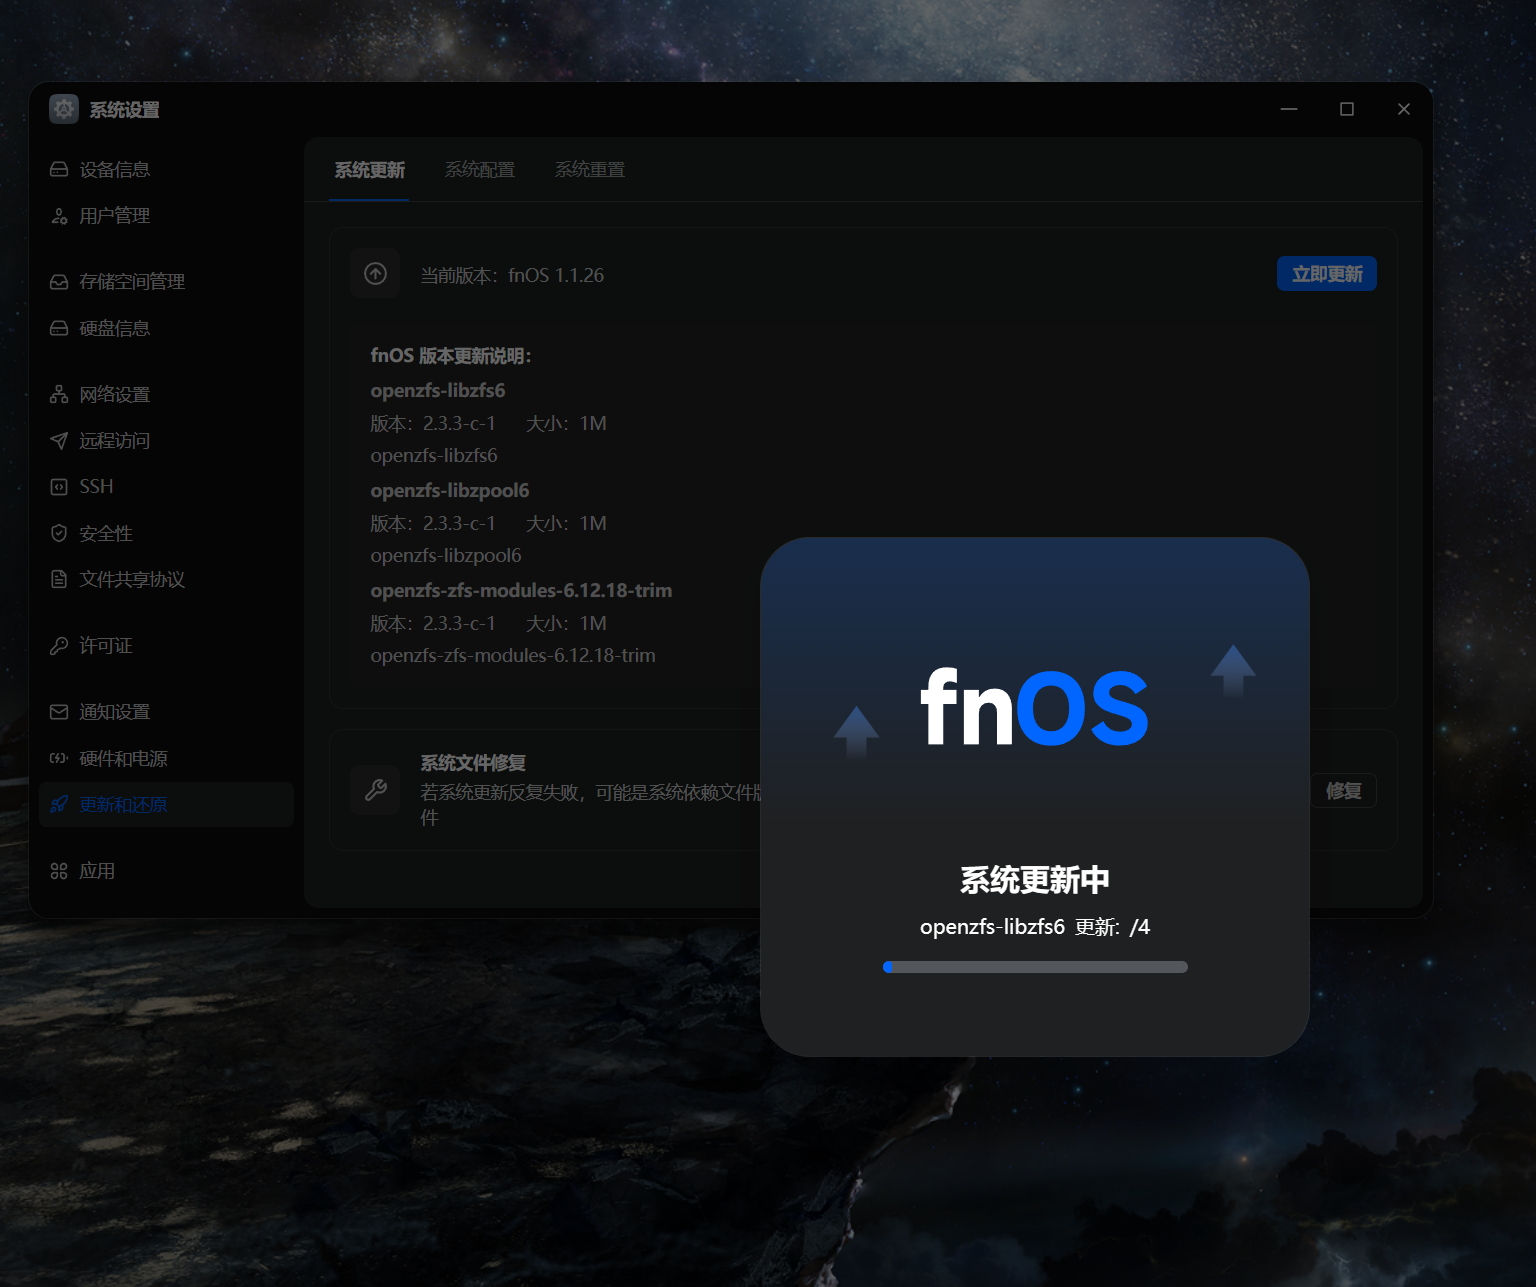The width and height of the screenshot is (1536, 1287).
Task: Select 更新和还原 sidebar entry
Action: coord(166,804)
